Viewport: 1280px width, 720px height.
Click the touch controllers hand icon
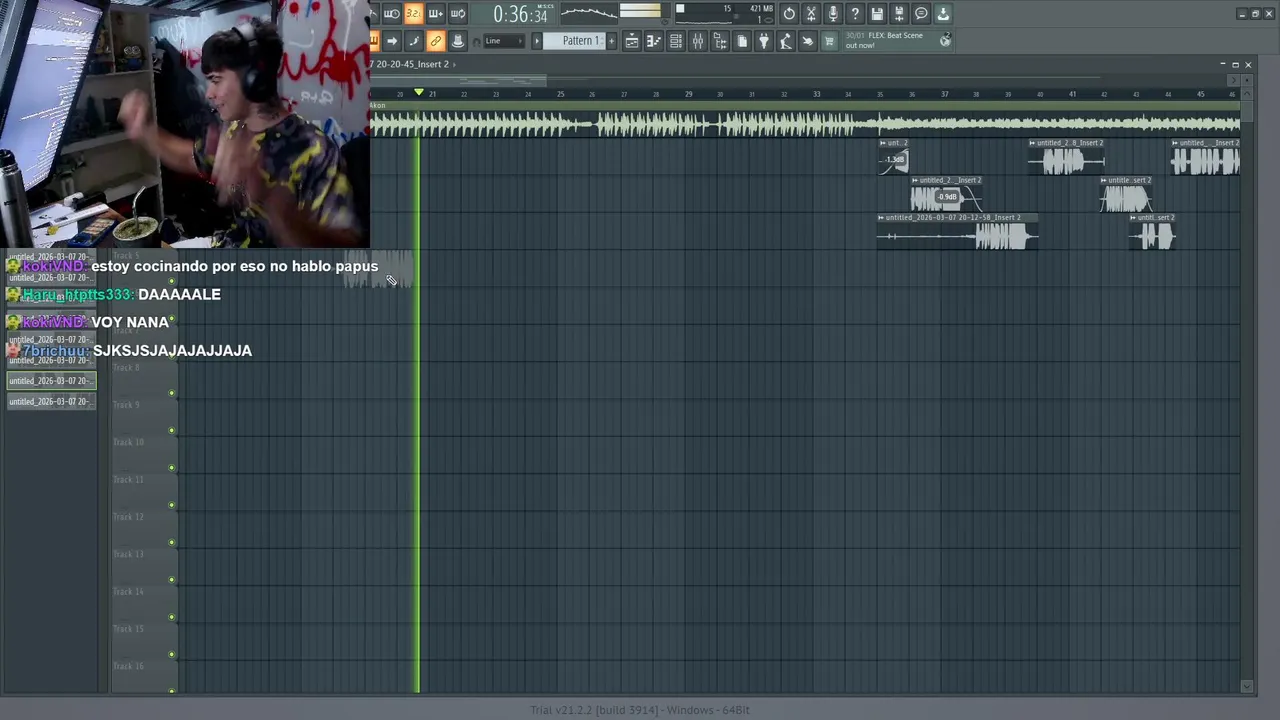click(808, 41)
